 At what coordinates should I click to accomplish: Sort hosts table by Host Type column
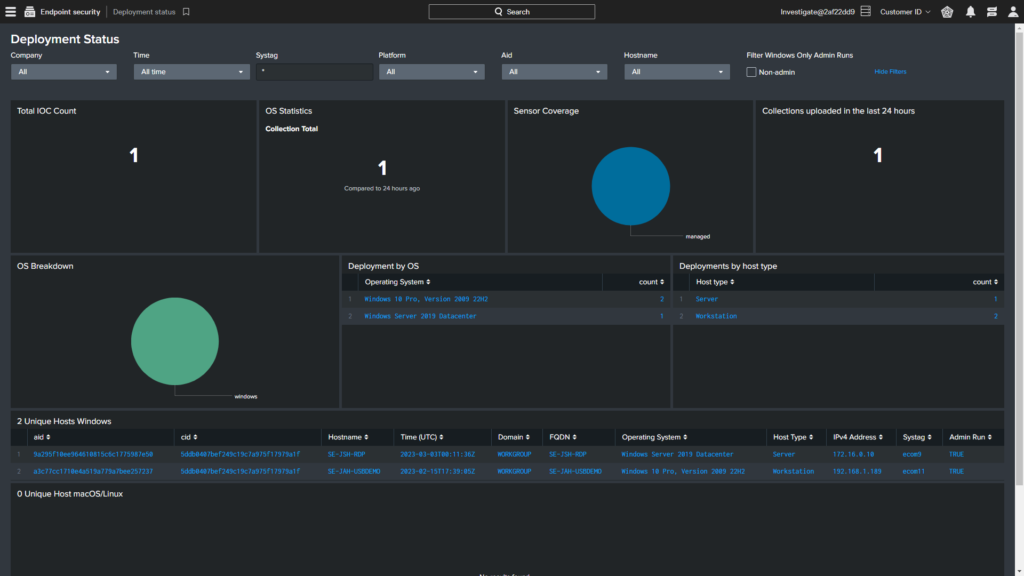793,437
